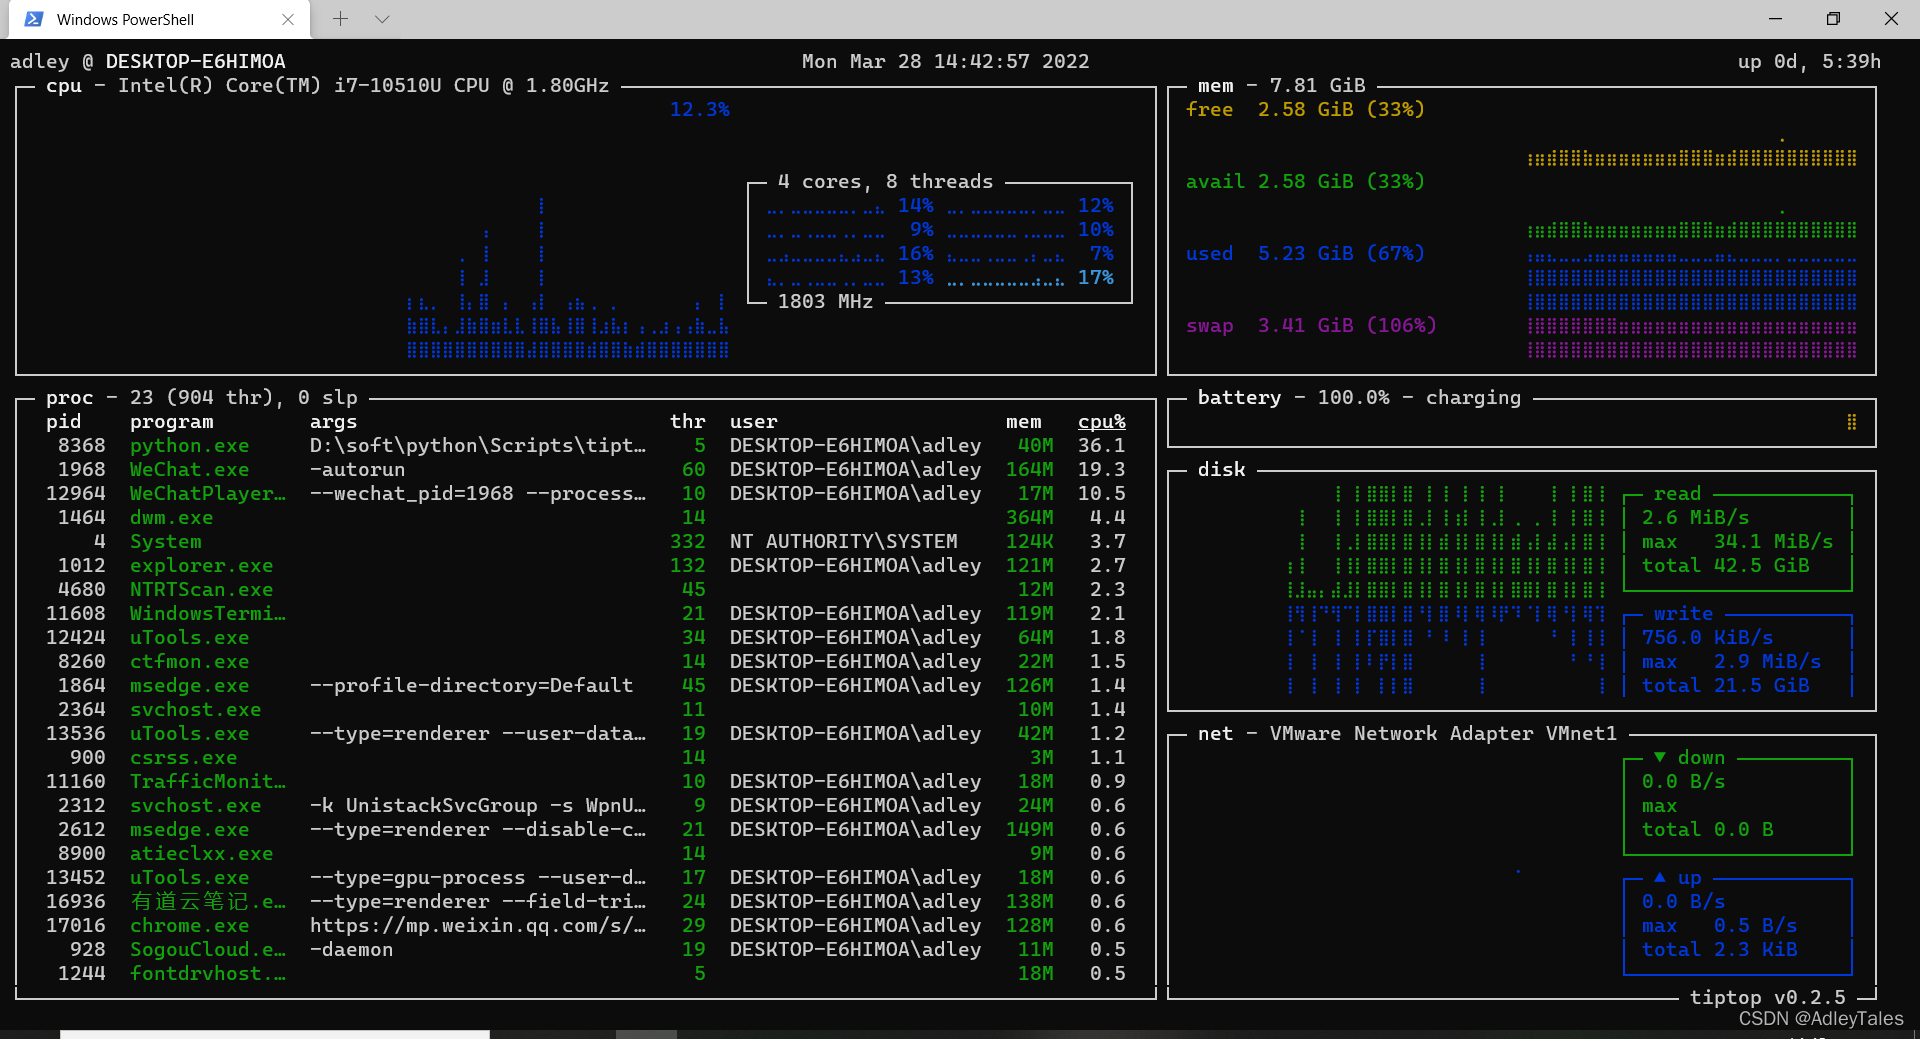The height and width of the screenshot is (1039, 1920).
Task: Click the python.exe process name
Action: click(190, 446)
